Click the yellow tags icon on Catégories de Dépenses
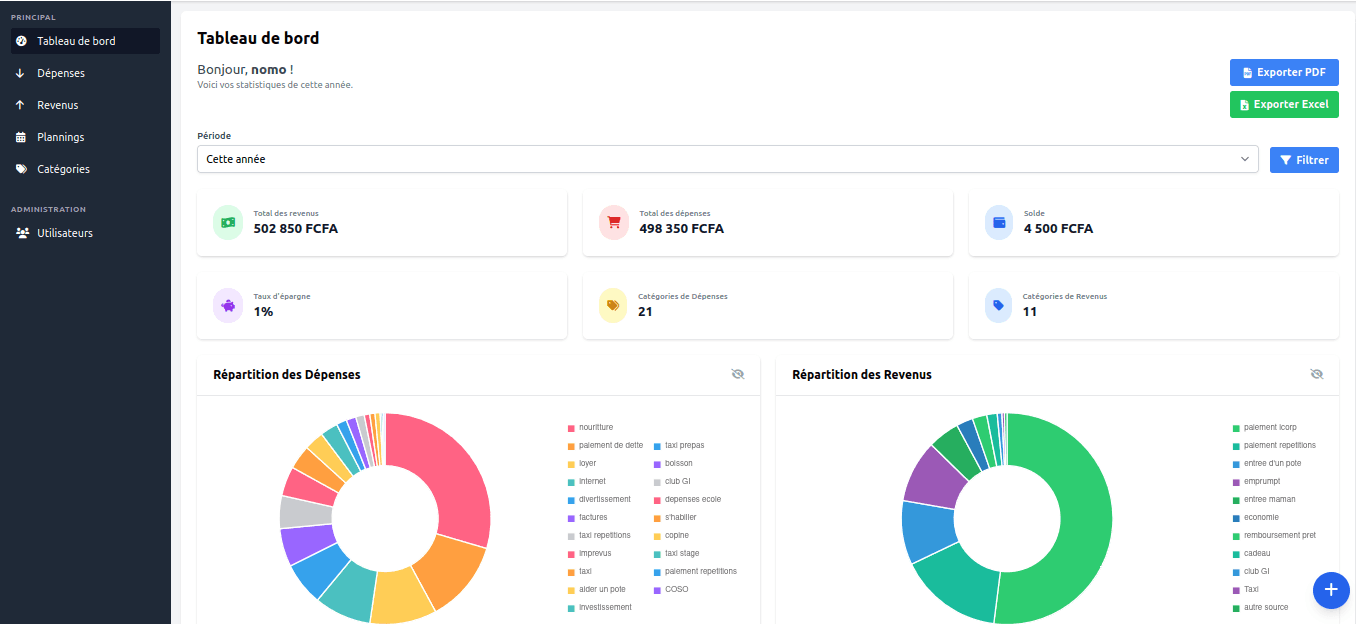This screenshot has height=624, width=1356. point(613,305)
